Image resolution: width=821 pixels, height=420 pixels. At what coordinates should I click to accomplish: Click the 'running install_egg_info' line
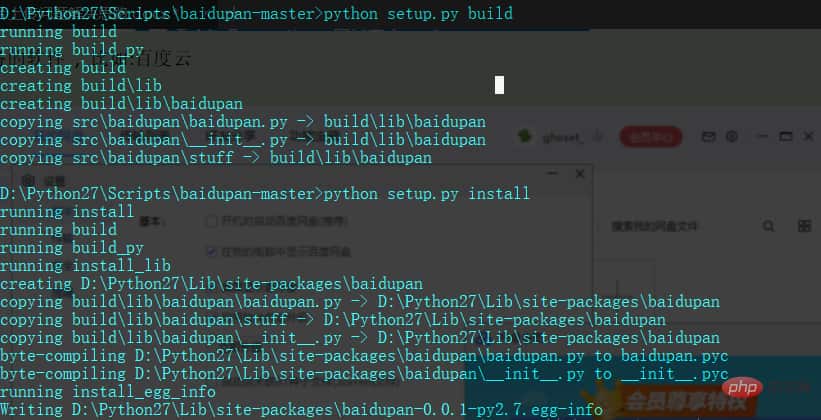tap(108, 392)
